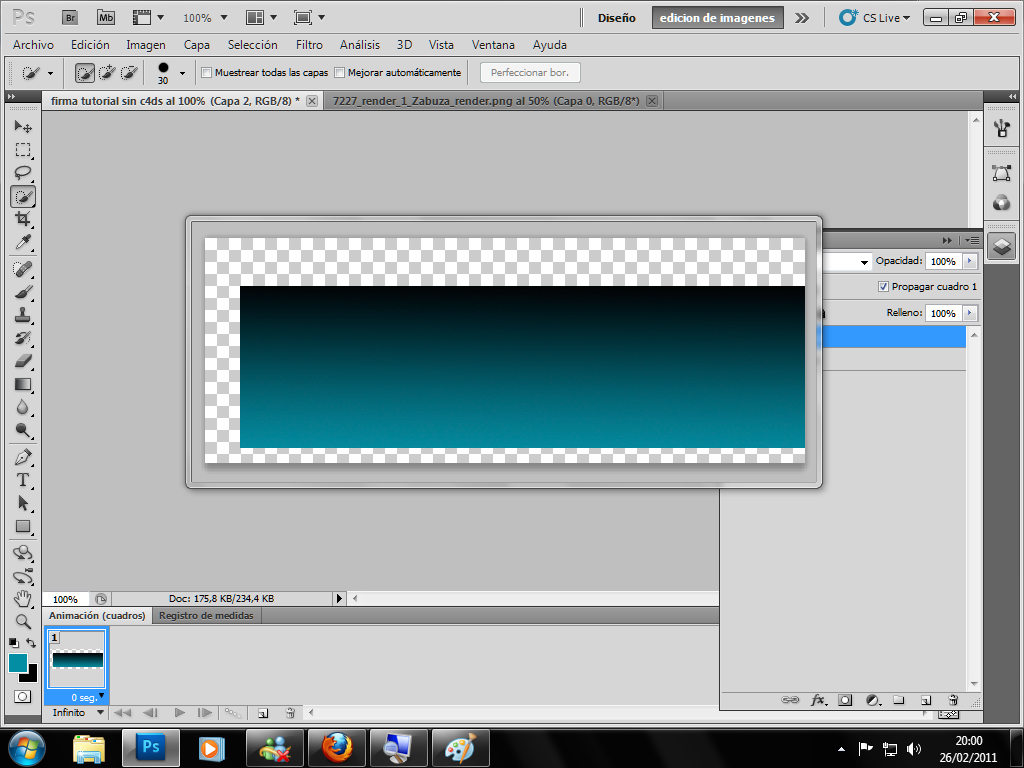Select the Hand tool

point(23,598)
